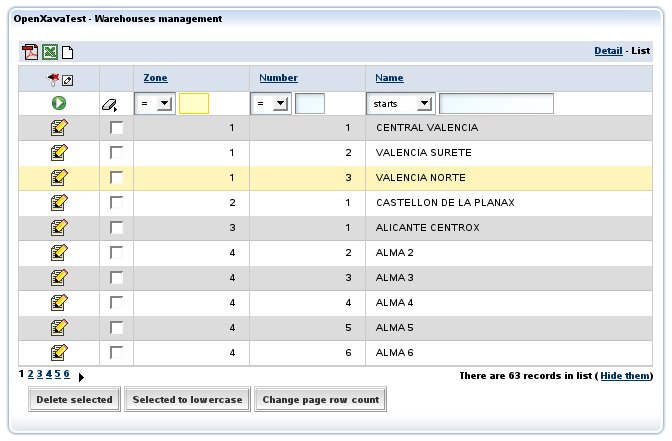This screenshot has width=672, height=441.
Task: Click the red pin customize list icon
Action: (54, 79)
